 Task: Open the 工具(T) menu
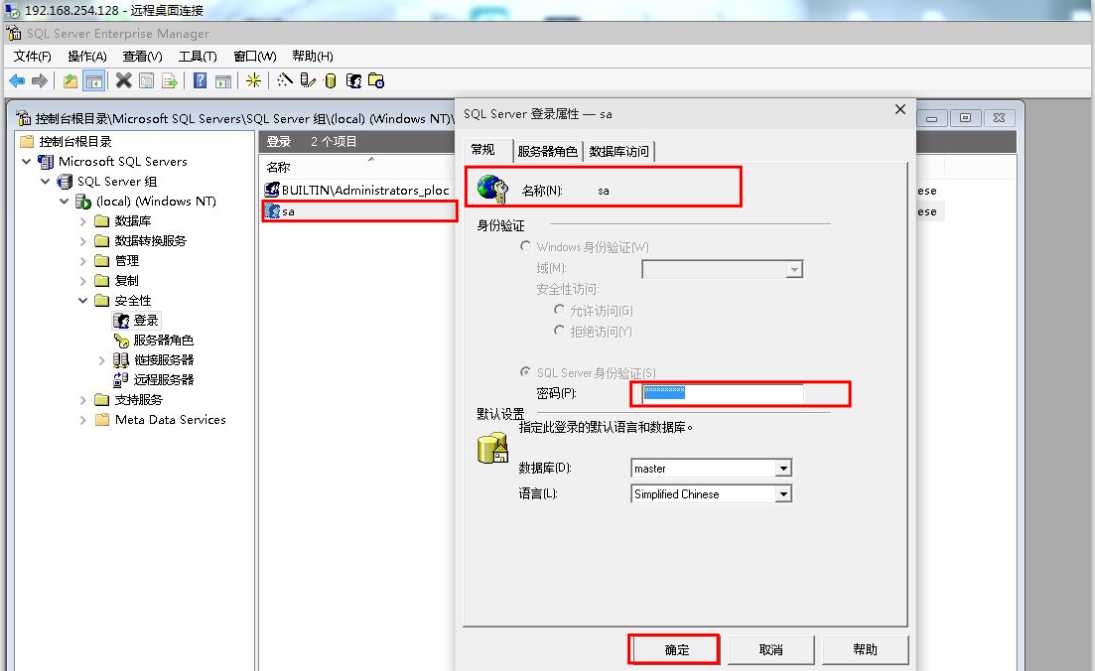pos(198,56)
